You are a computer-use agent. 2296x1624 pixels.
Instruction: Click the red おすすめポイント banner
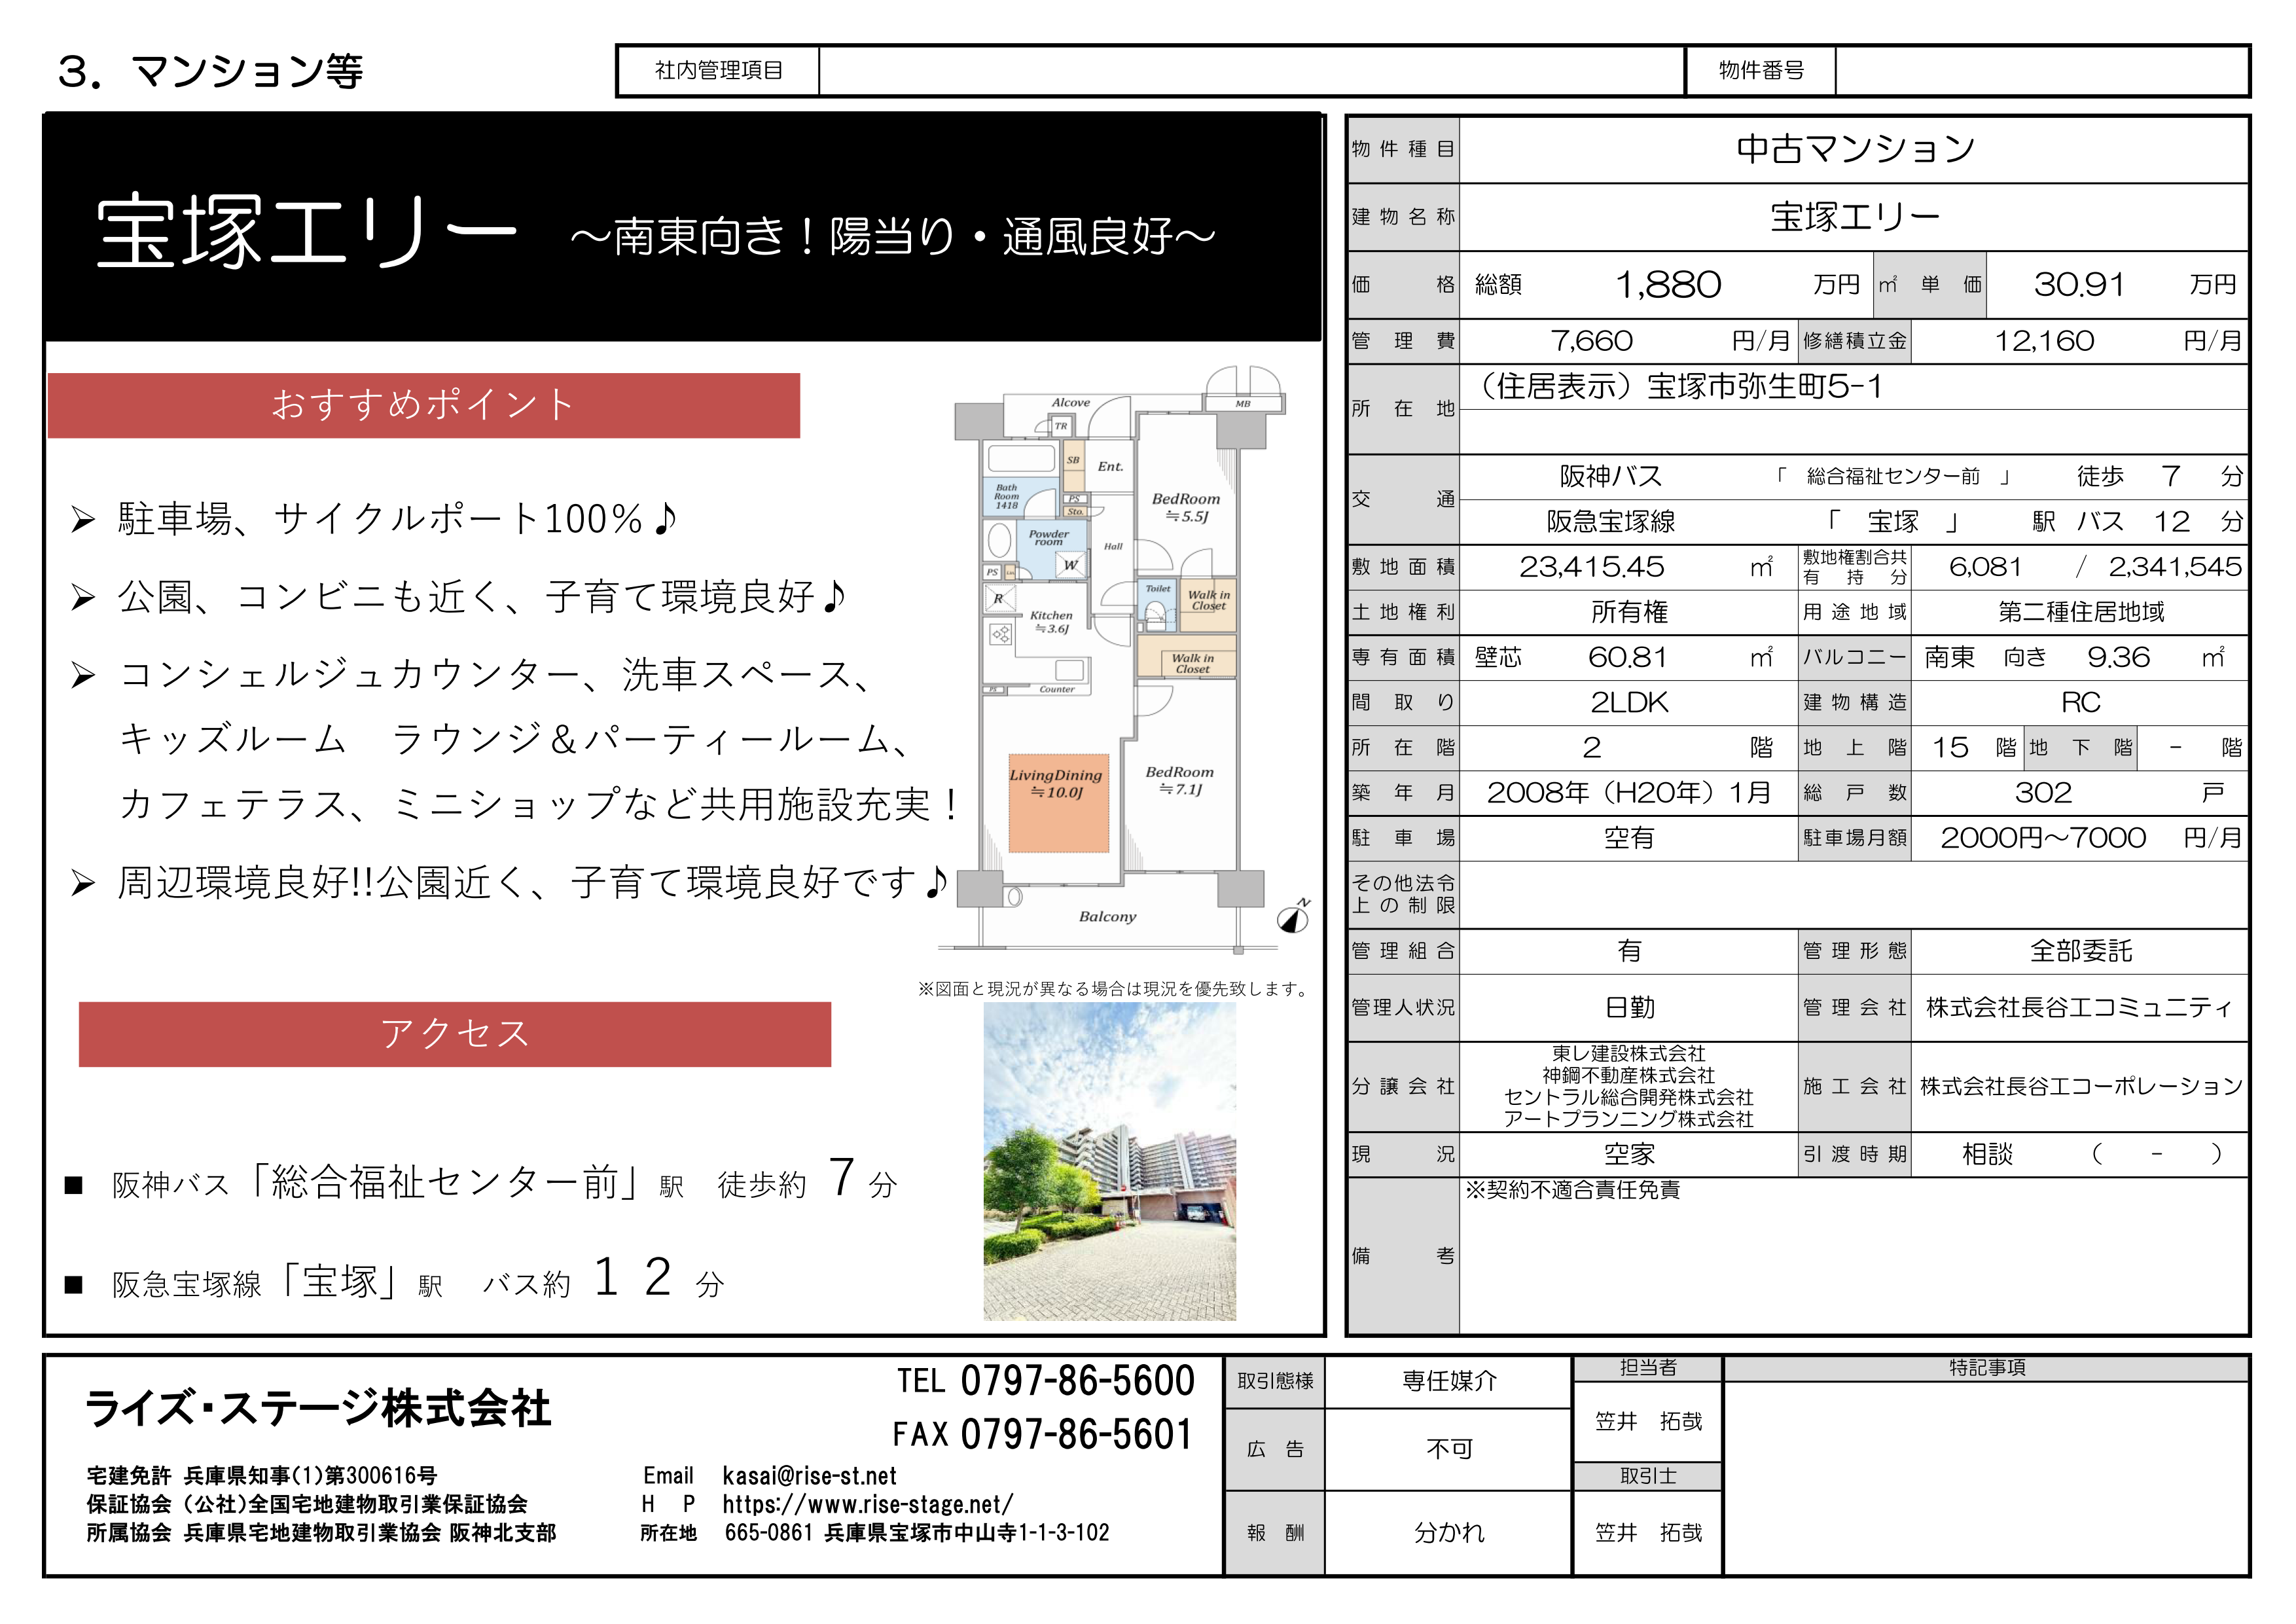pos(424,405)
